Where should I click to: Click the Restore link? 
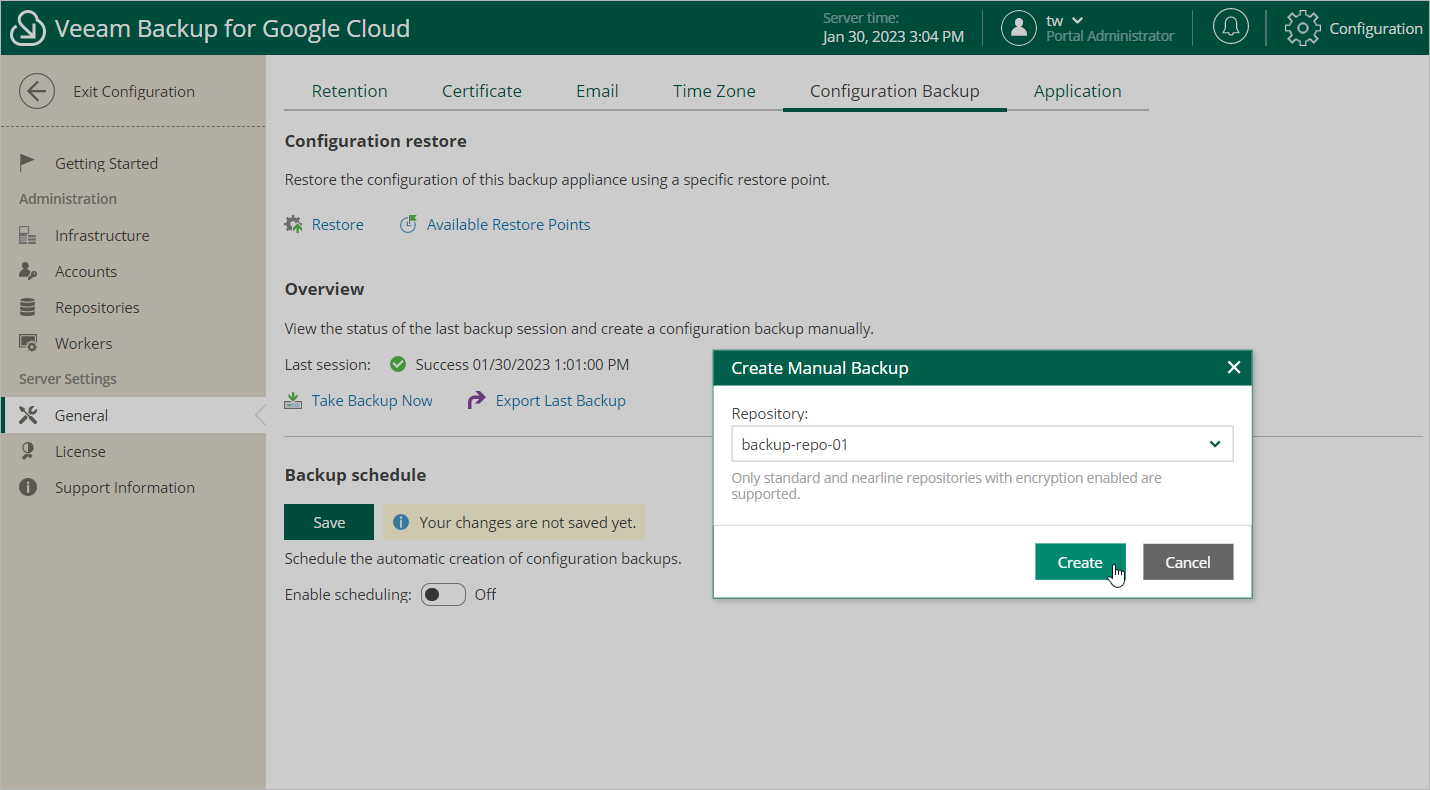pyautogui.click(x=338, y=224)
